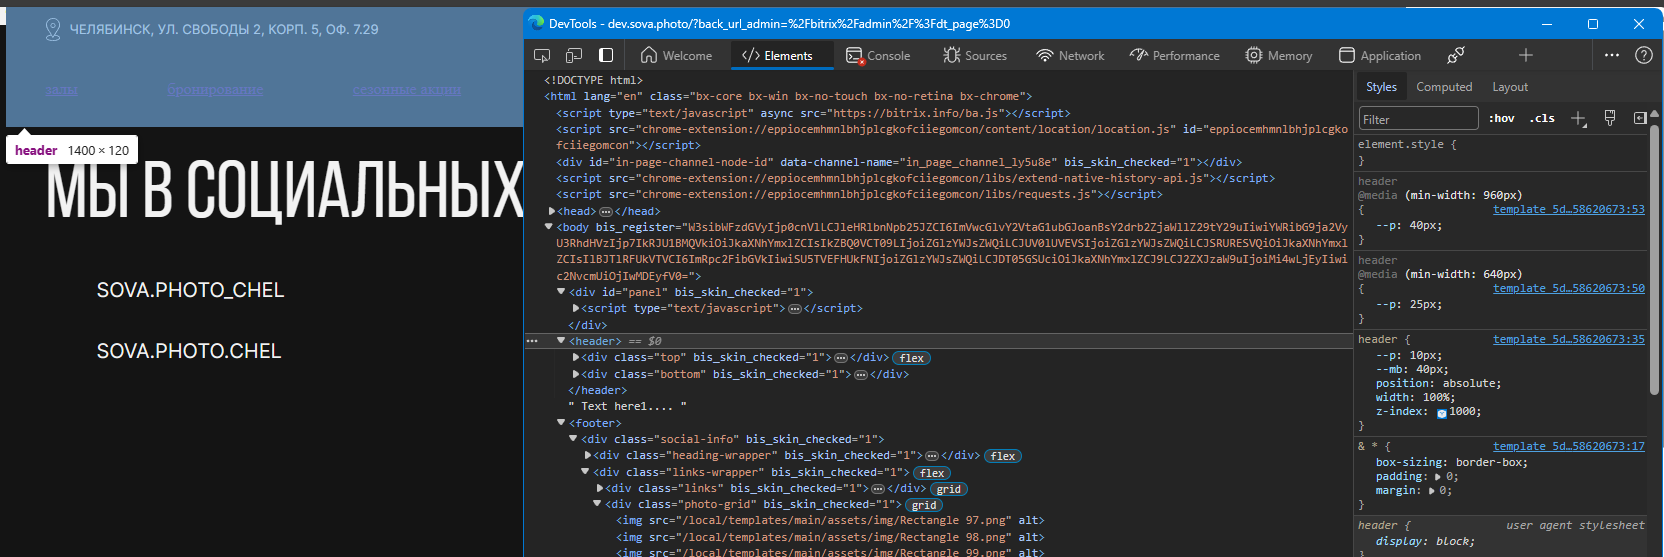Open the DevTools three-dot customize menu
Viewport: 1664px width, 557px height.
pyautogui.click(x=1612, y=55)
